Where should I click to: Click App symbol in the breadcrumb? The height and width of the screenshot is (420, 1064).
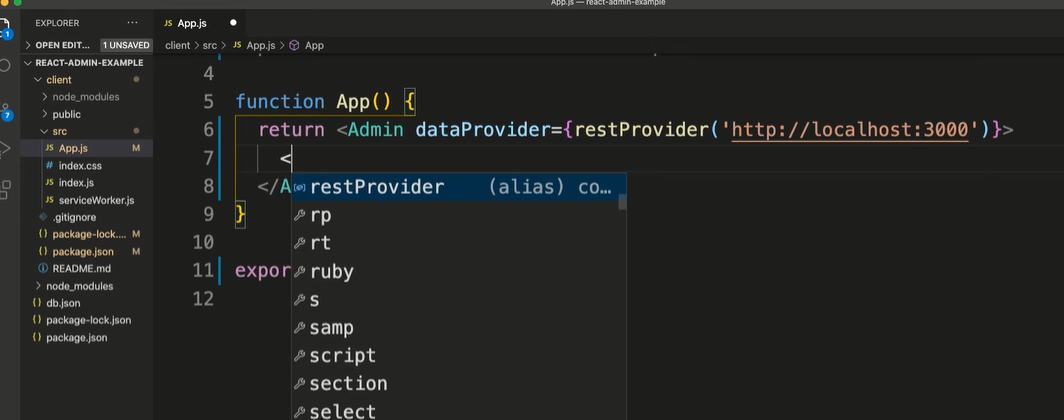314,45
